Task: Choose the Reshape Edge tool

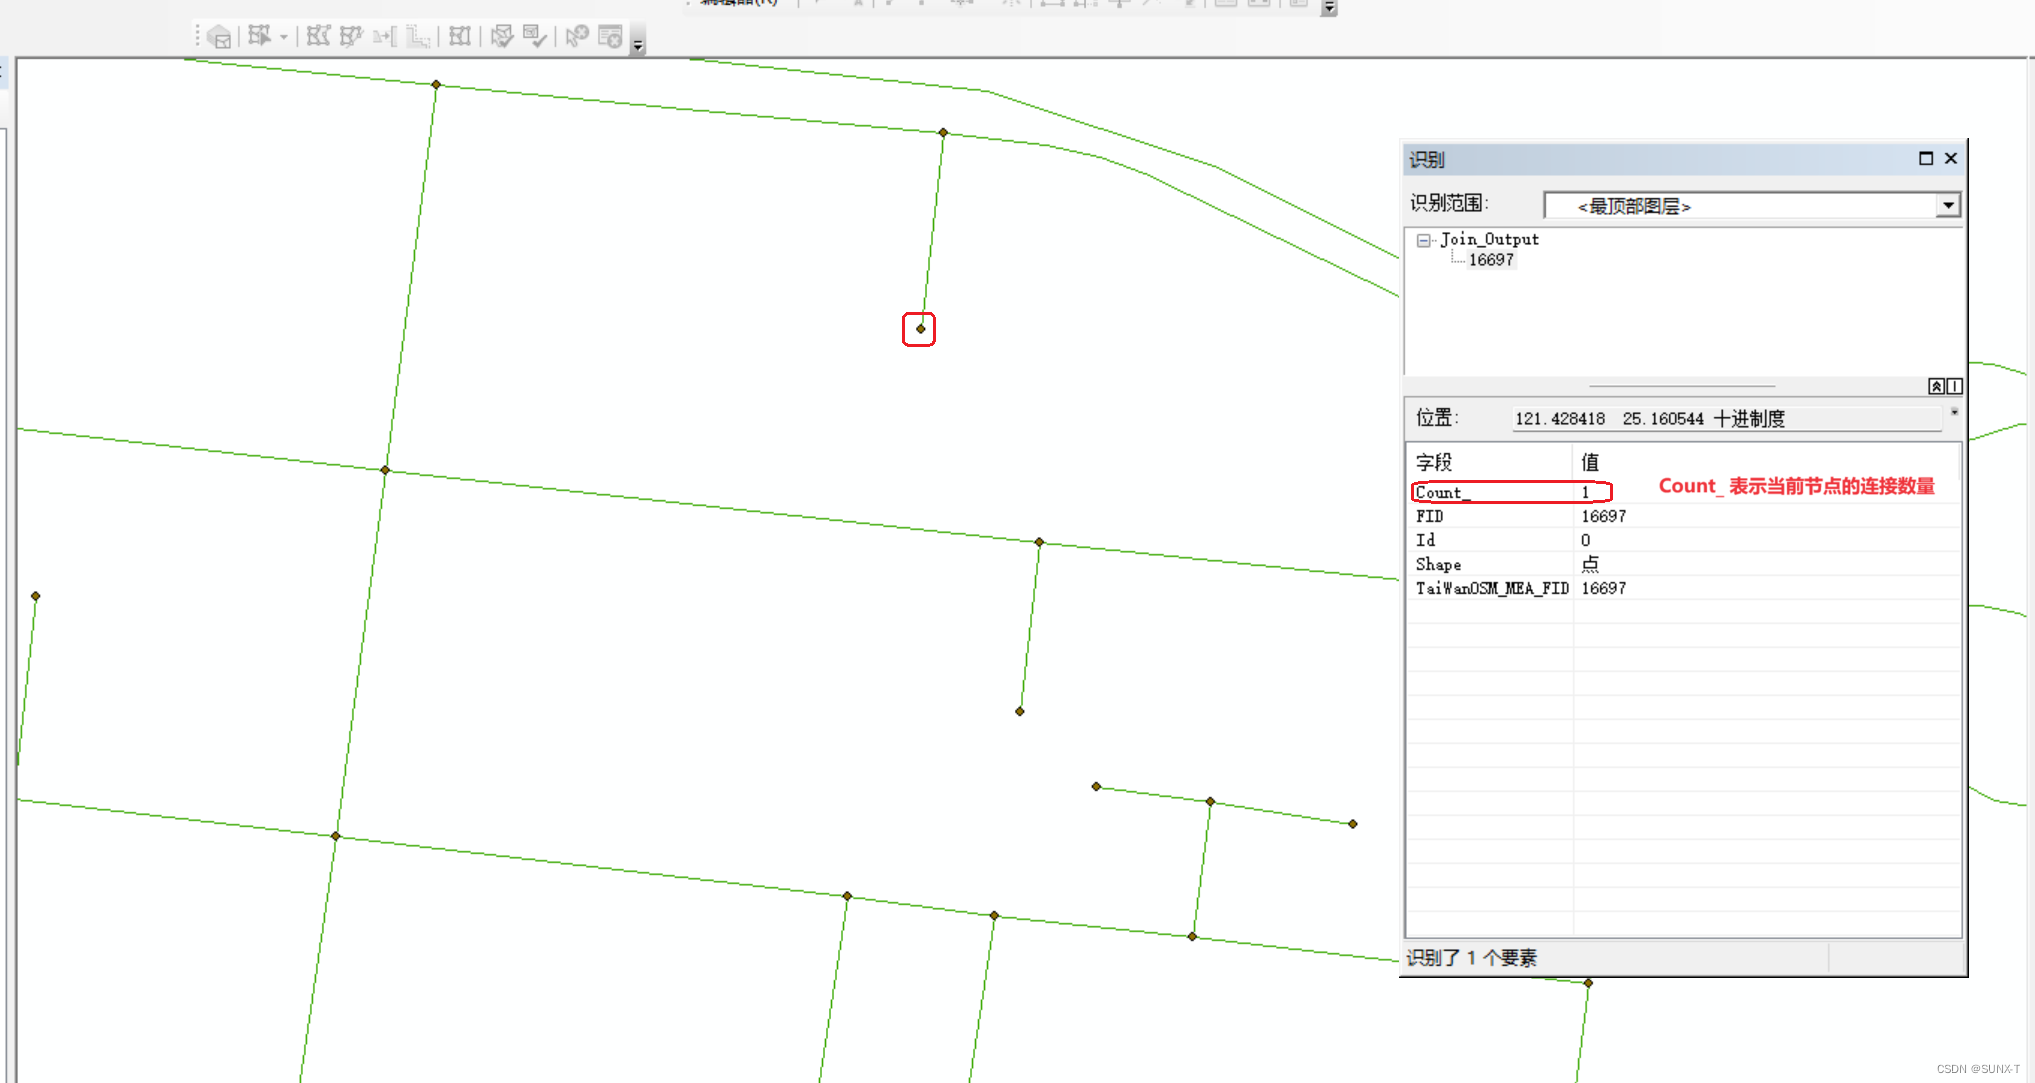Action: (x=351, y=37)
